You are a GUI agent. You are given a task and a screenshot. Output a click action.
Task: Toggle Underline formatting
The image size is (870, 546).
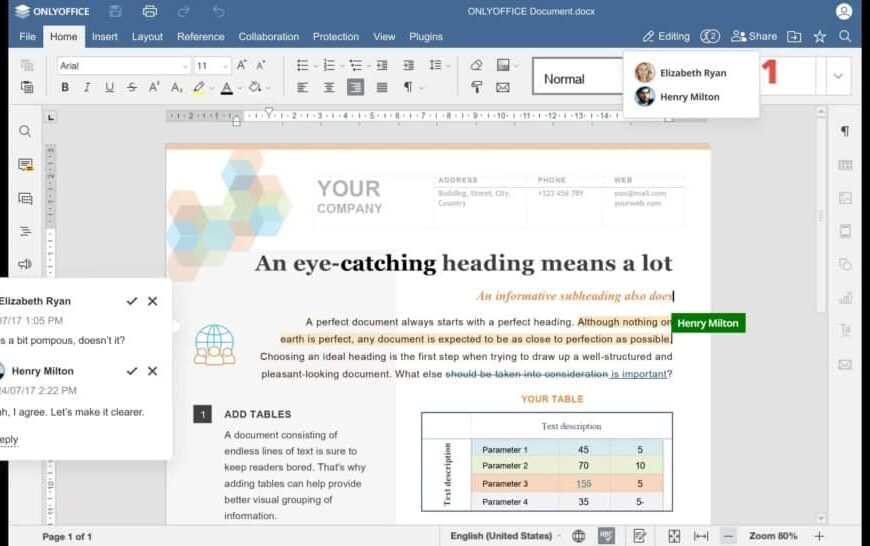[x=109, y=87]
